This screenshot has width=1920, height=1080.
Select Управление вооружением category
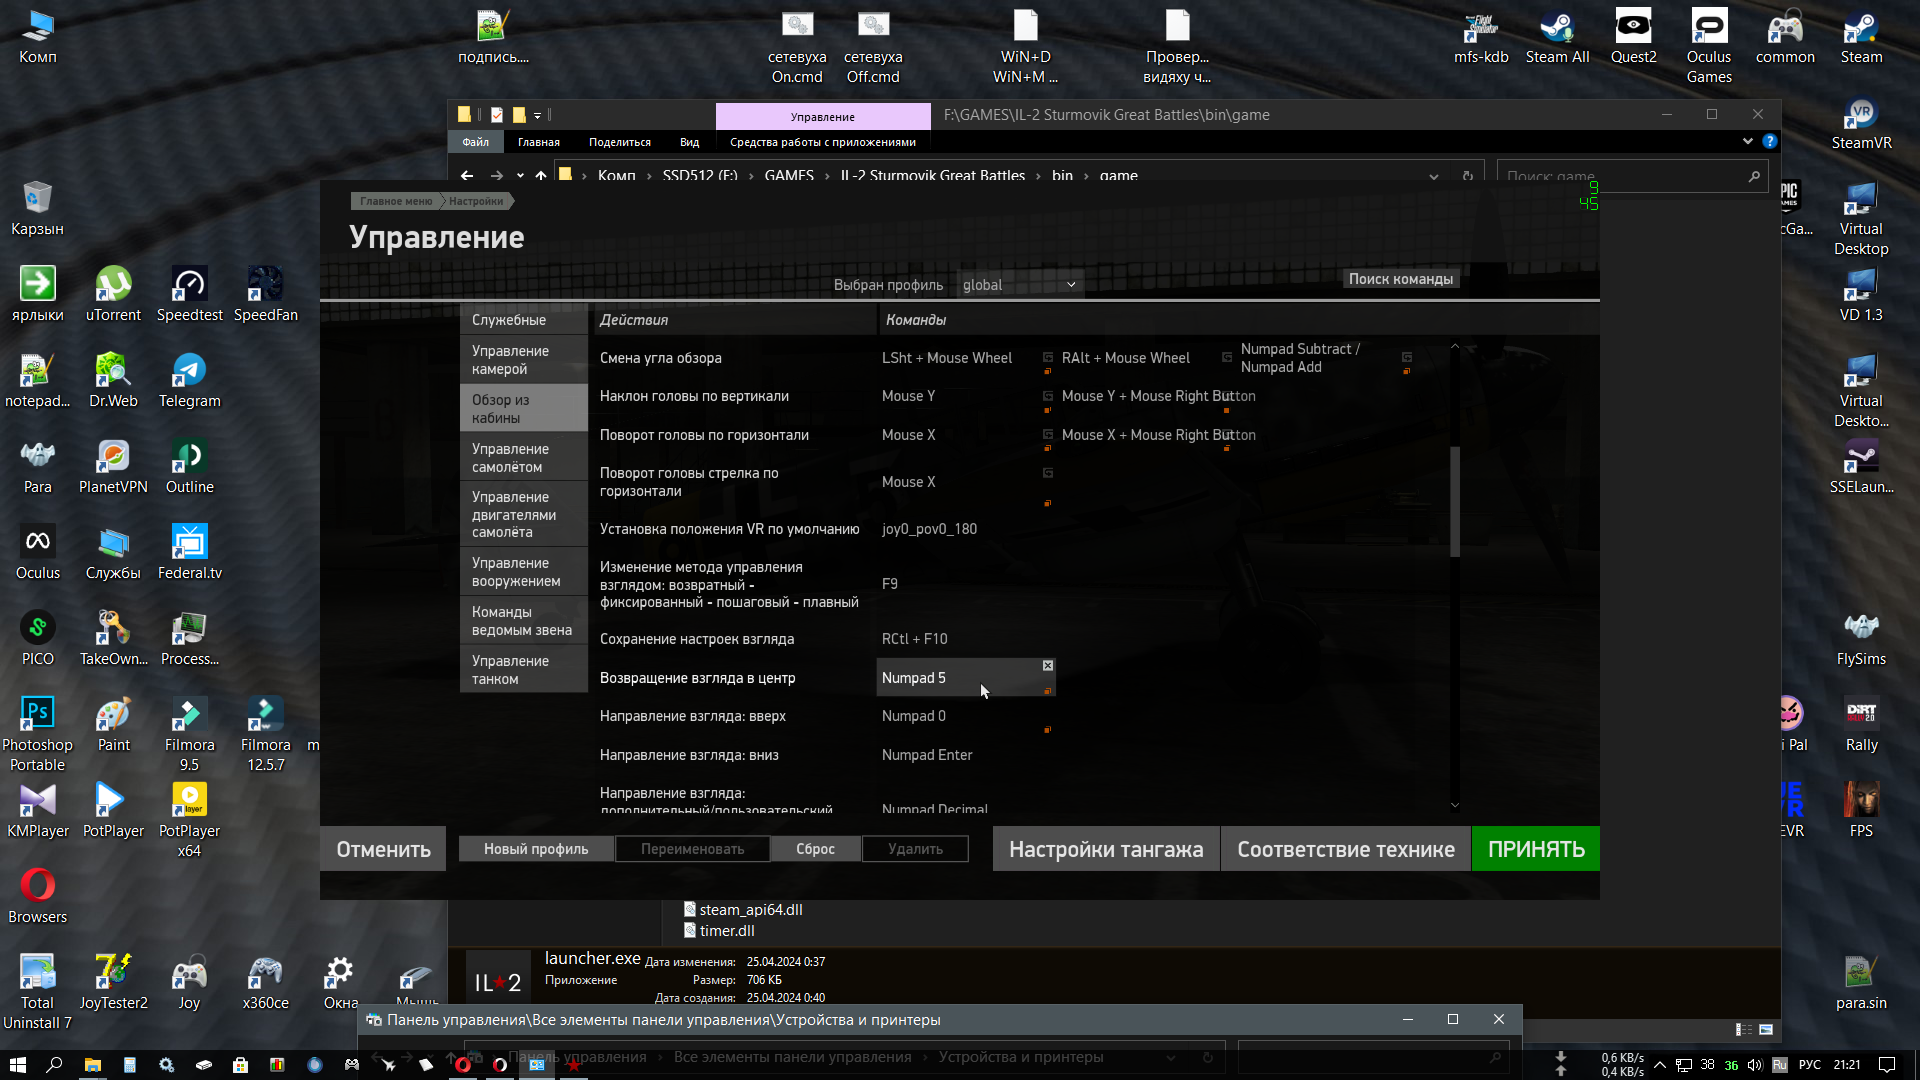524,572
